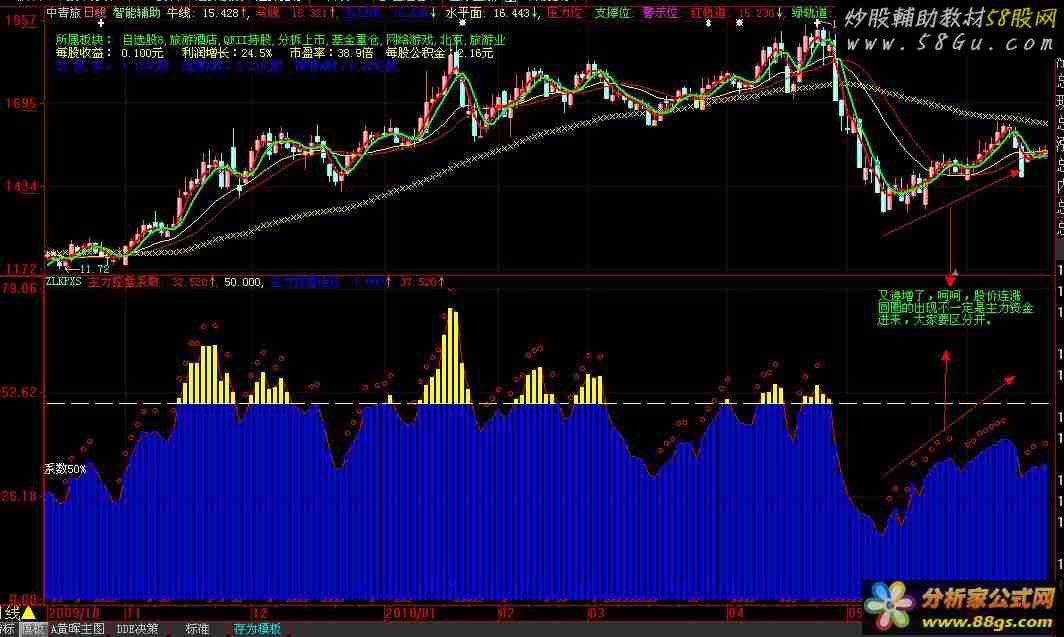Click the yellow triangle next to 日线
Screen dimensions: 1064x637
tap(28, 612)
